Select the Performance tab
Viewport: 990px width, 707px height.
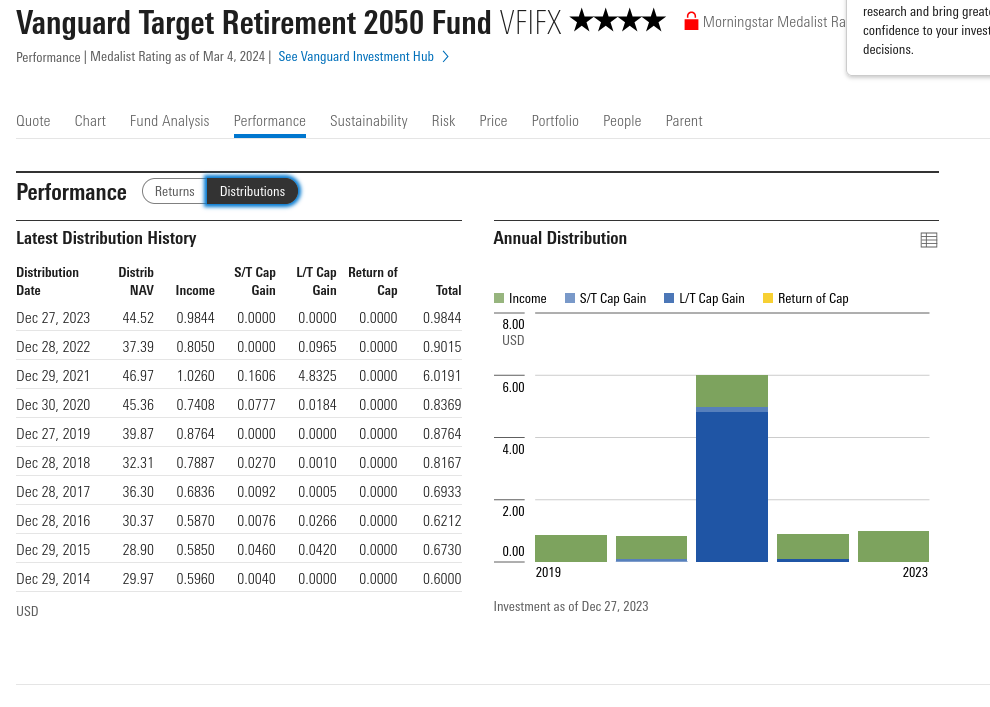click(270, 121)
